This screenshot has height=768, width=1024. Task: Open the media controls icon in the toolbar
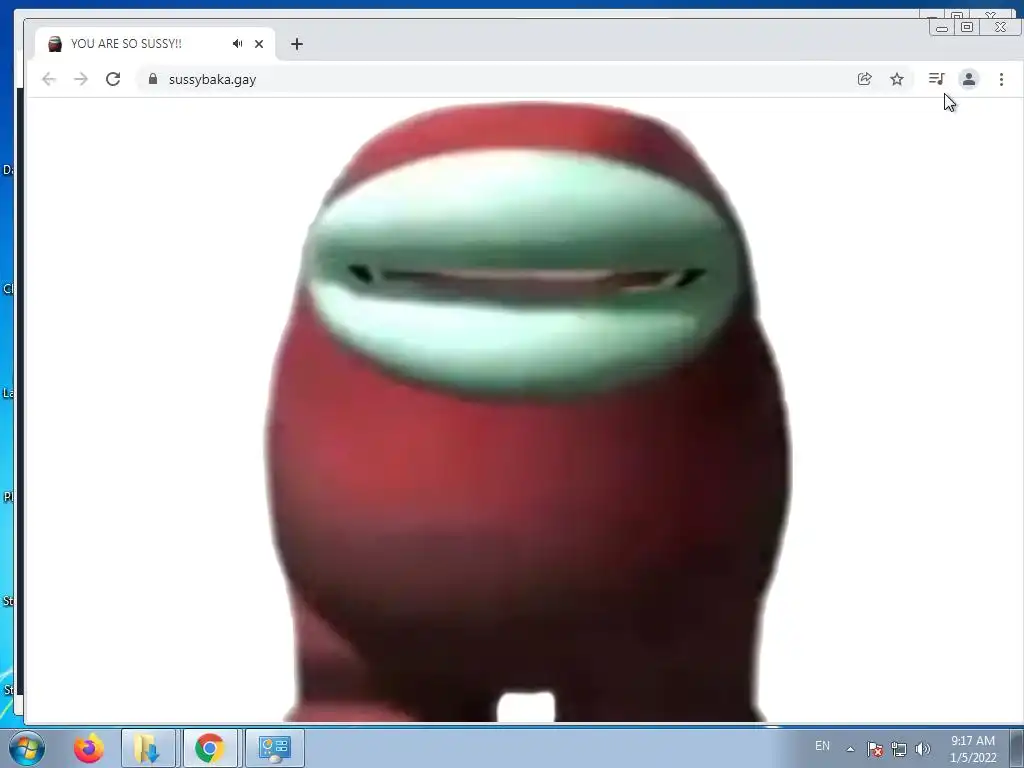tap(936, 79)
